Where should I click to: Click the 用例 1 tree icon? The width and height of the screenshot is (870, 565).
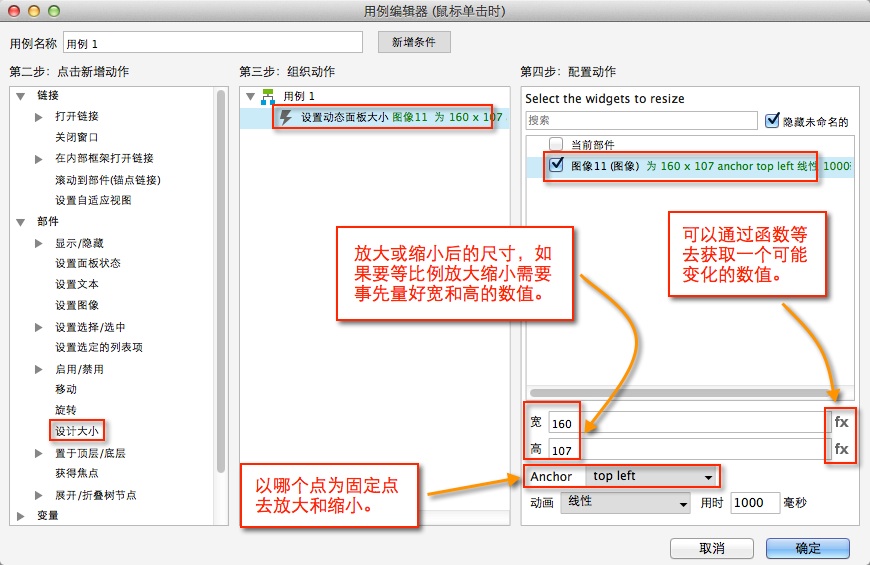click(x=268, y=96)
